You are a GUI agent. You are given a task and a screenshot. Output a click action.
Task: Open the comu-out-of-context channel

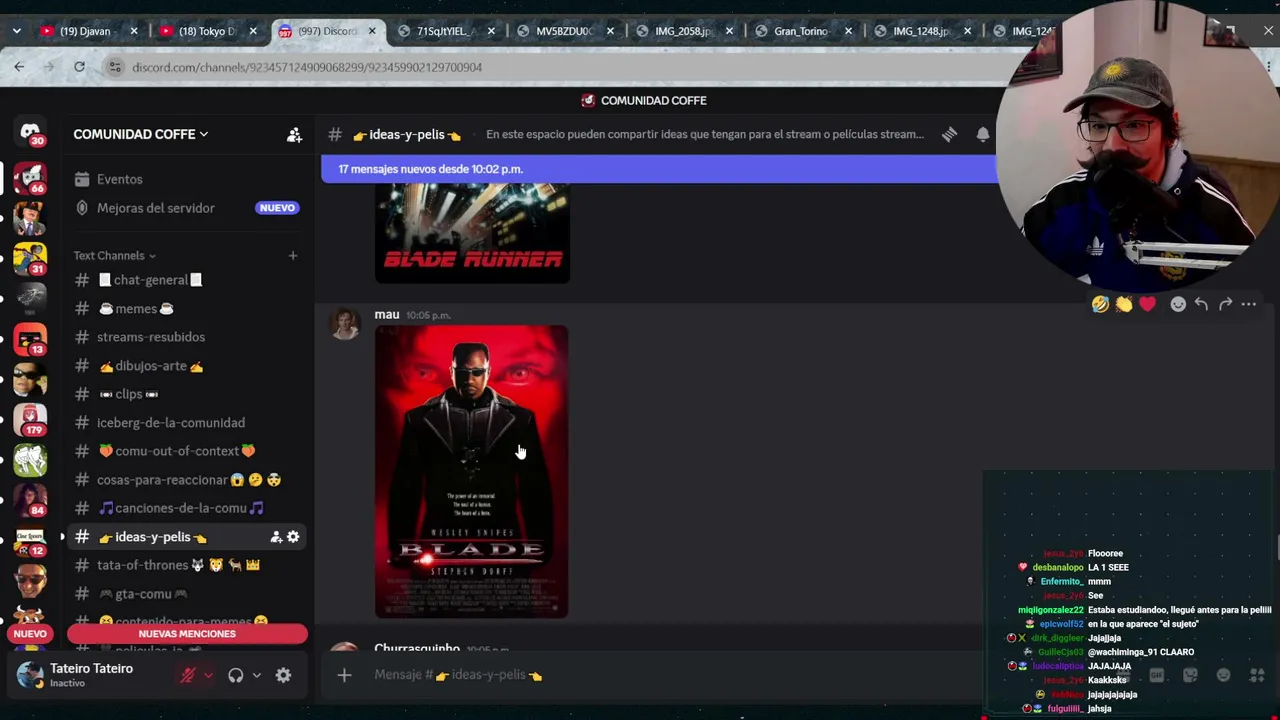coord(187,451)
